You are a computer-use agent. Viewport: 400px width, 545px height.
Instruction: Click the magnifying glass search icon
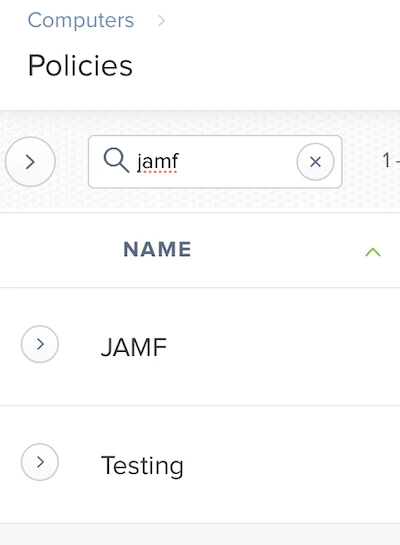116,160
